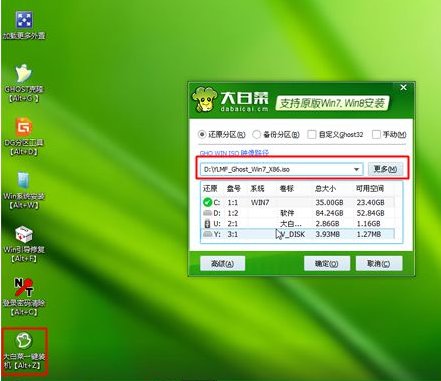Click the 系统 column header
The width and height of the screenshot is (441, 381).
coord(257,188)
